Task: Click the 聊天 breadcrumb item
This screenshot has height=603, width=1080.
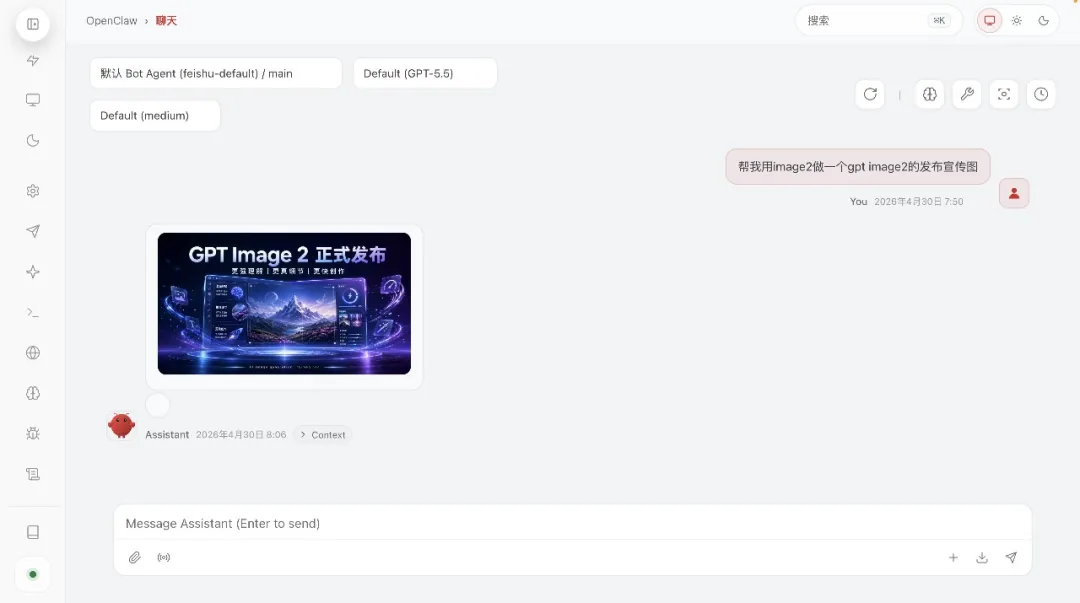Action: [166, 21]
